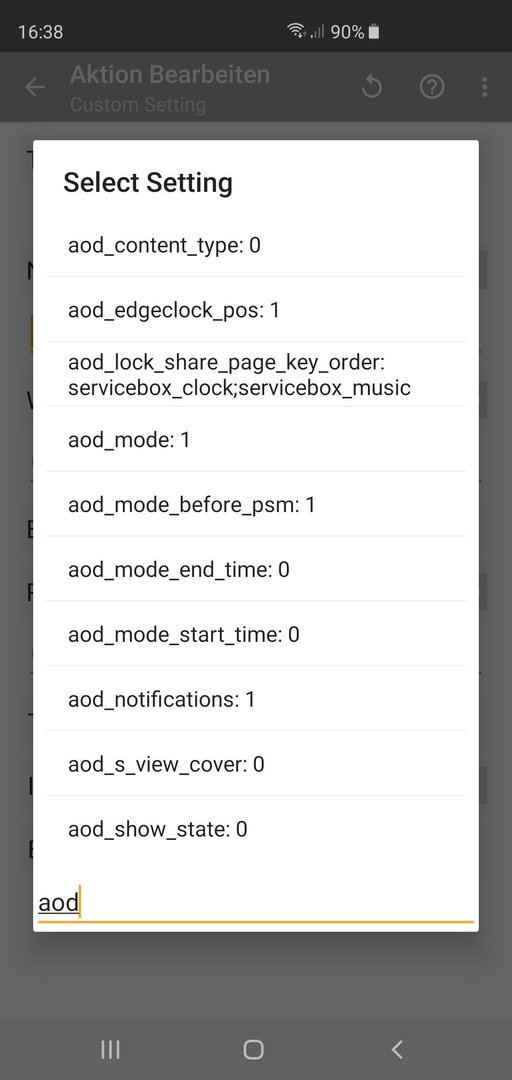Tap the Android home button
Viewport: 512px width, 1080px height.
[254, 1049]
